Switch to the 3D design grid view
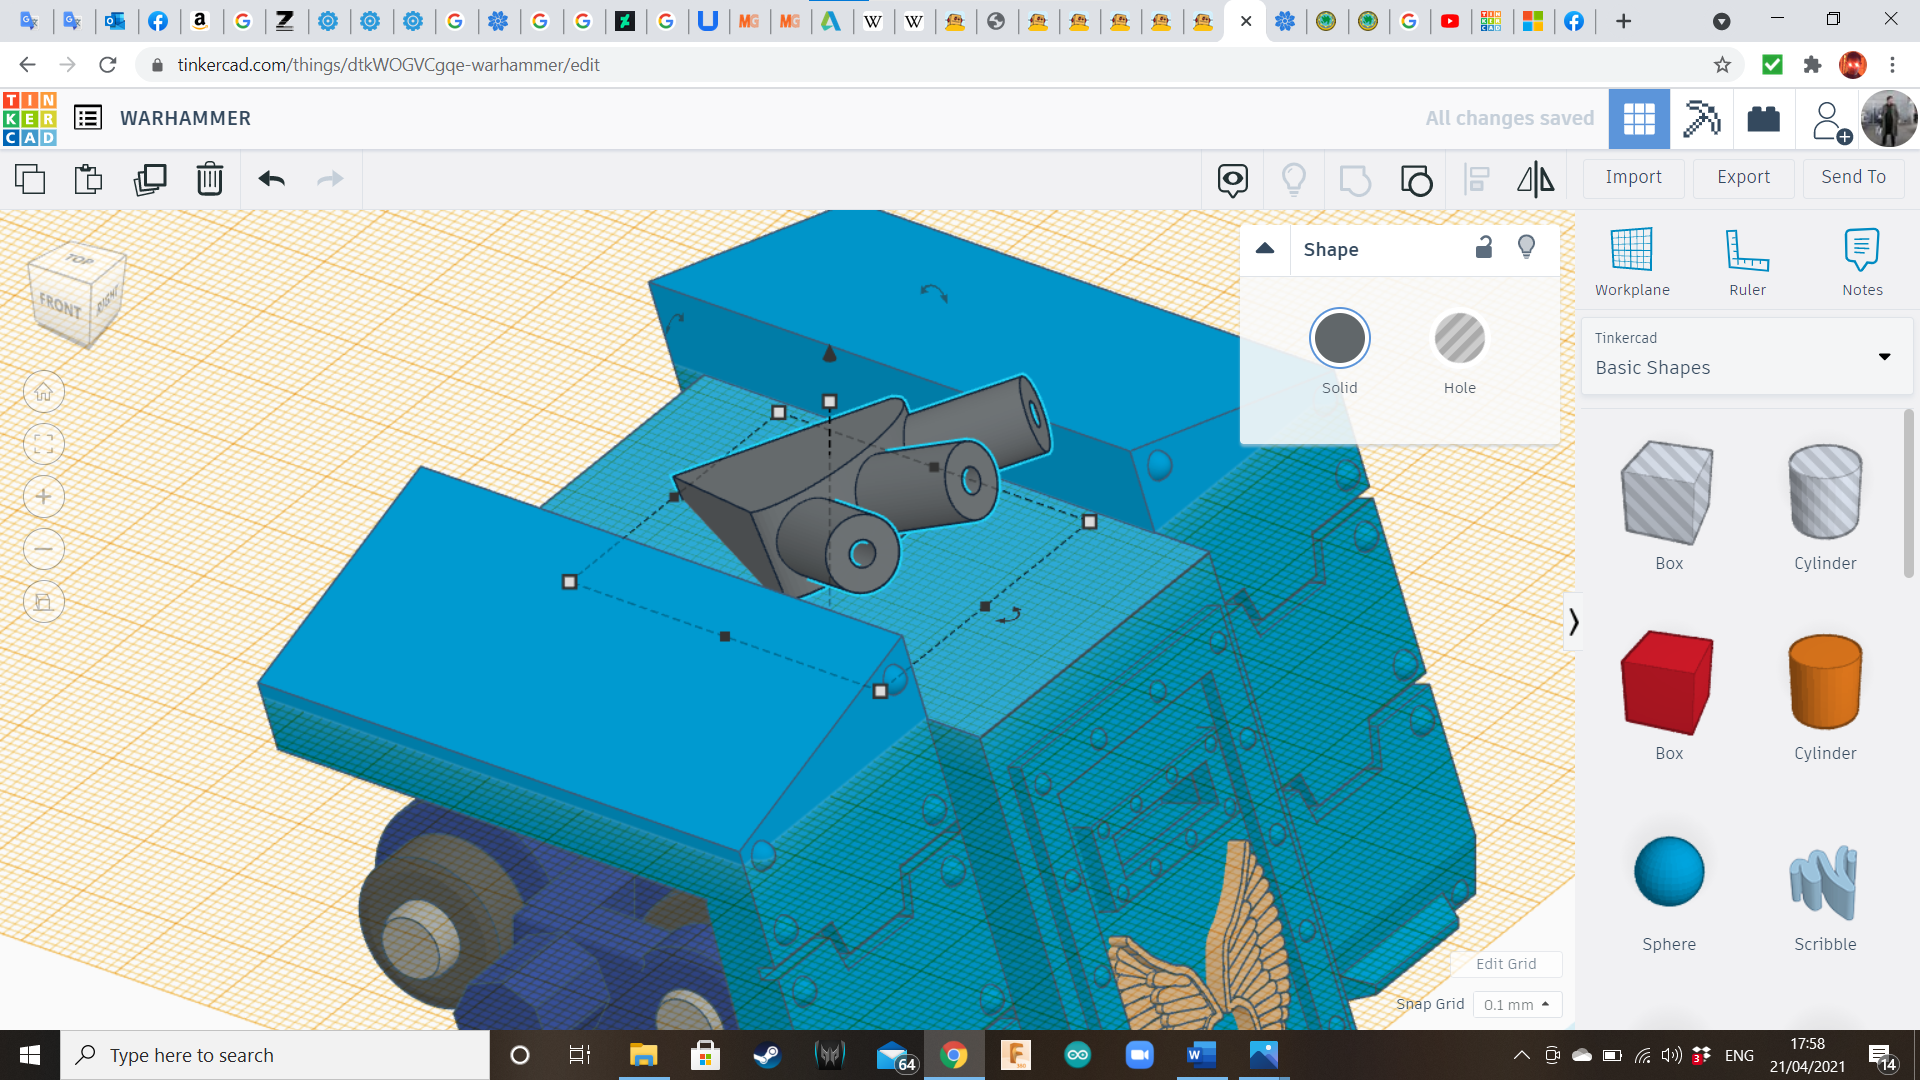 pos(1639,119)
